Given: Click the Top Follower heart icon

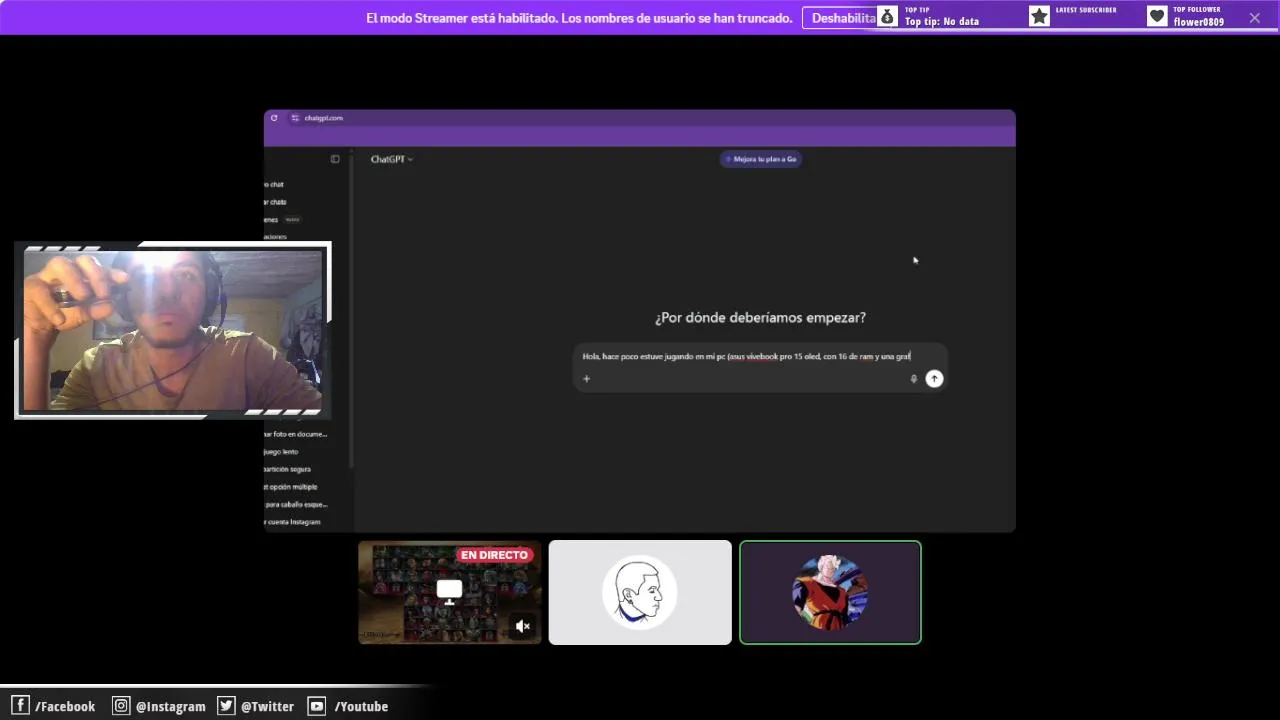Looking at the screenshot, I should click(1157, 16).
